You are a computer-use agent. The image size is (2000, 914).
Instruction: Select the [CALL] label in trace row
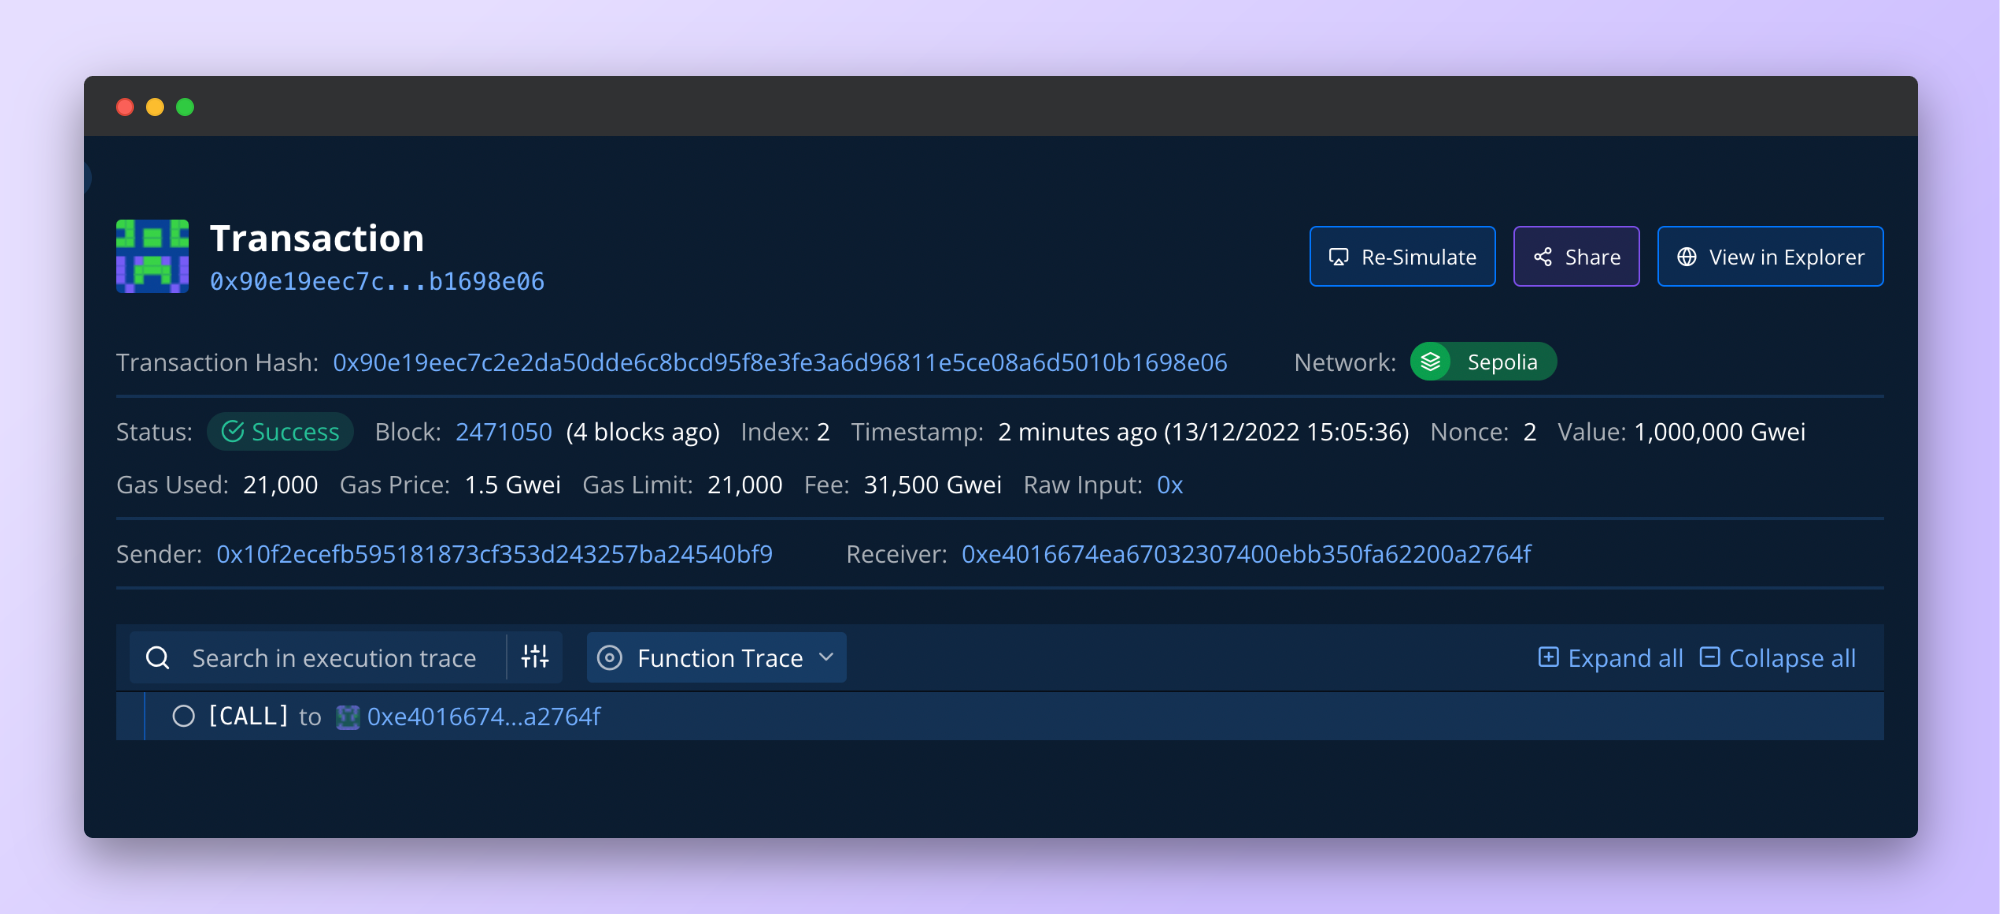coord(248,716)
